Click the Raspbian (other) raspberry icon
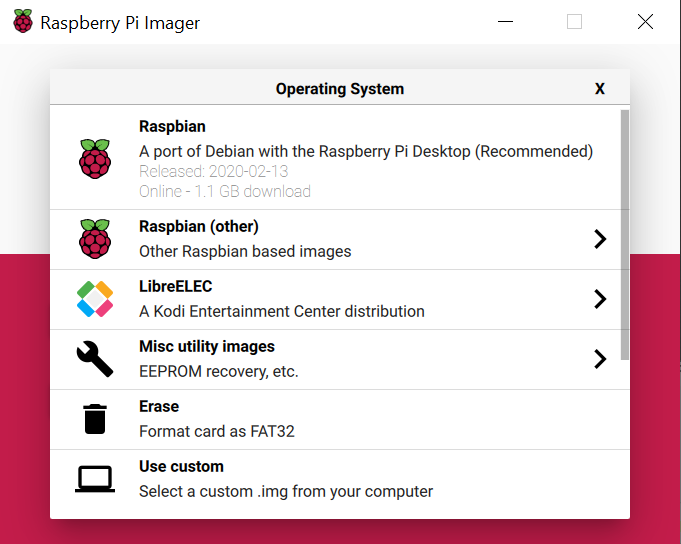Viewport: 681px width, 544px height. [95, 239]
